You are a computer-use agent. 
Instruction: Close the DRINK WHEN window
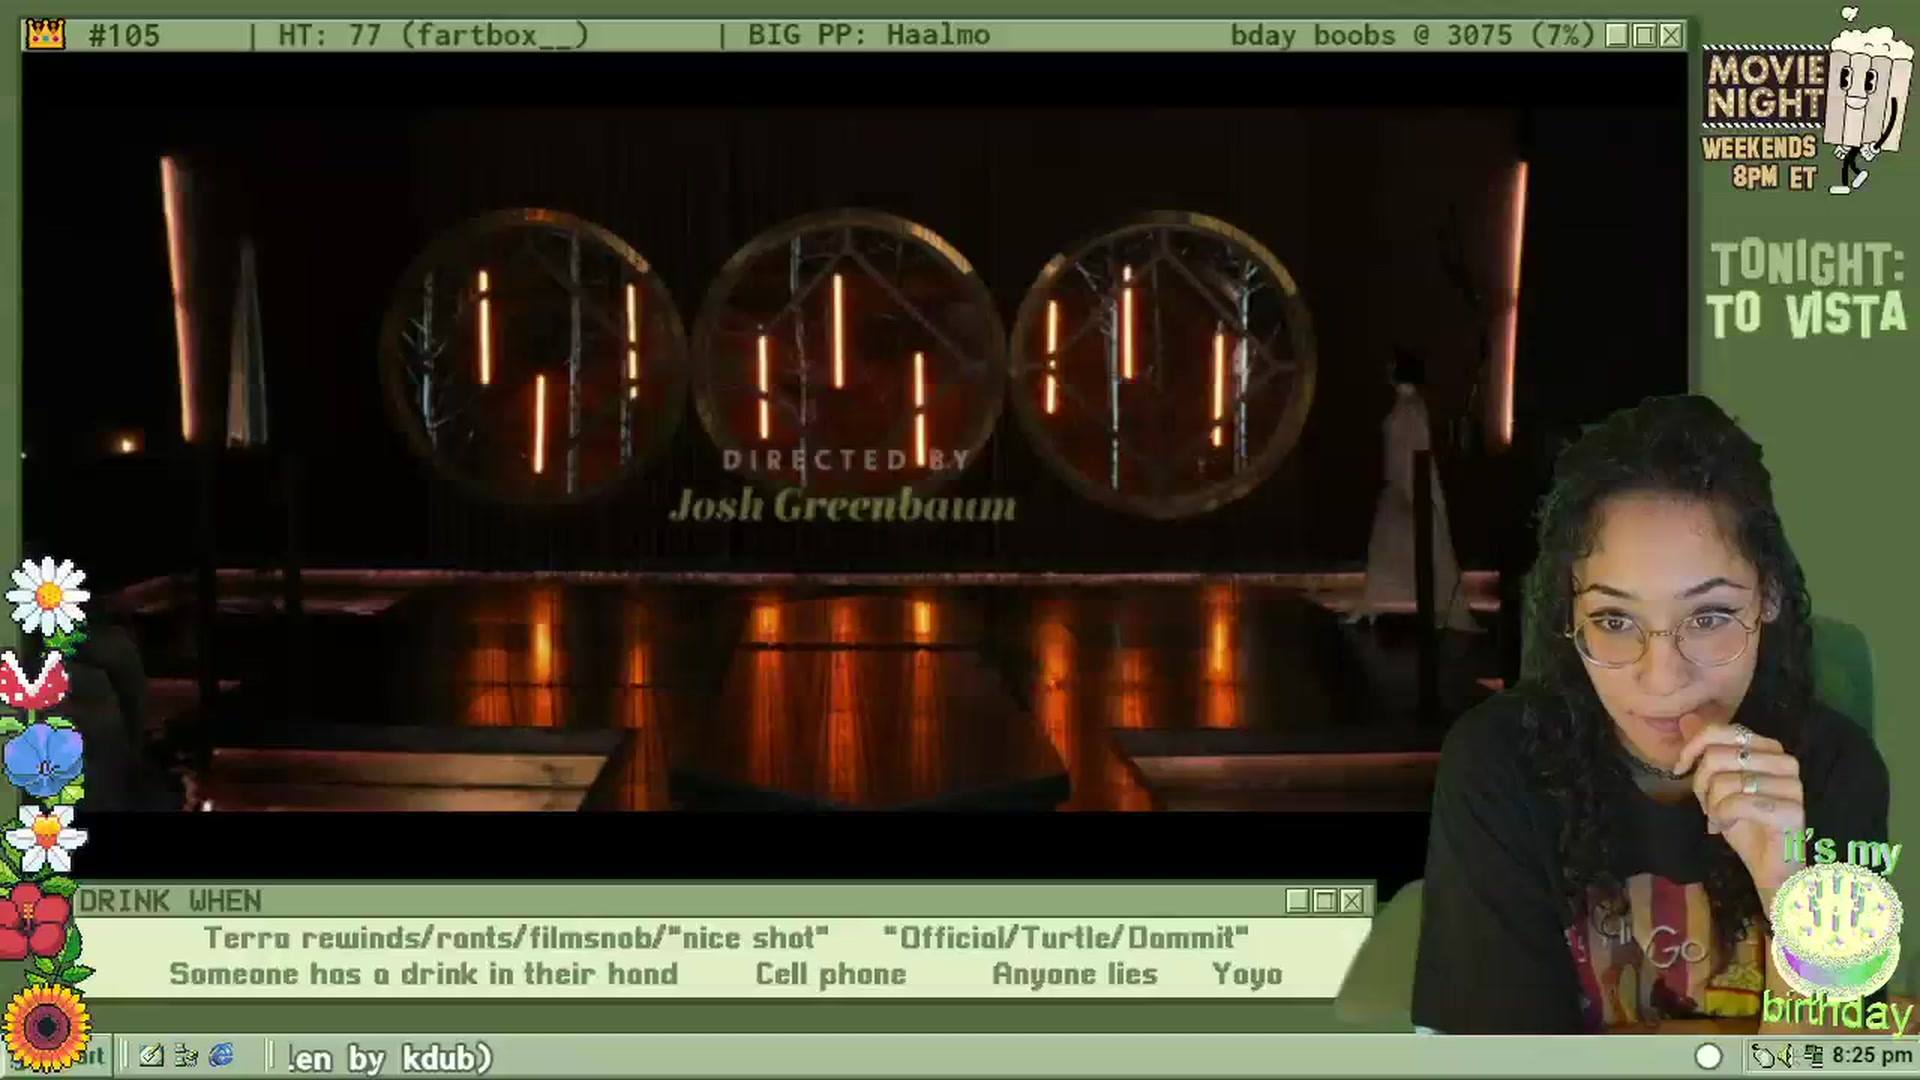(x=1351, y=901)
